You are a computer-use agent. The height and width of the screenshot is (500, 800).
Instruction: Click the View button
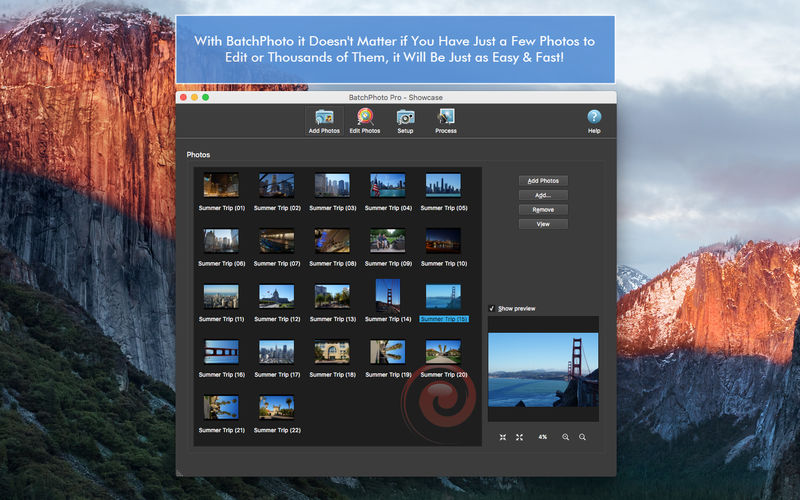543,224
